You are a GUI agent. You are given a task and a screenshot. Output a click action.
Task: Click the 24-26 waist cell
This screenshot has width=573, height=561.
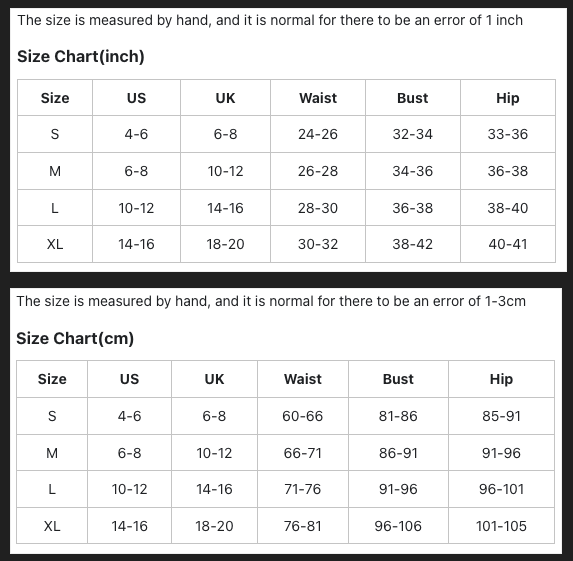pyautogui.click(x=318, y=134)
